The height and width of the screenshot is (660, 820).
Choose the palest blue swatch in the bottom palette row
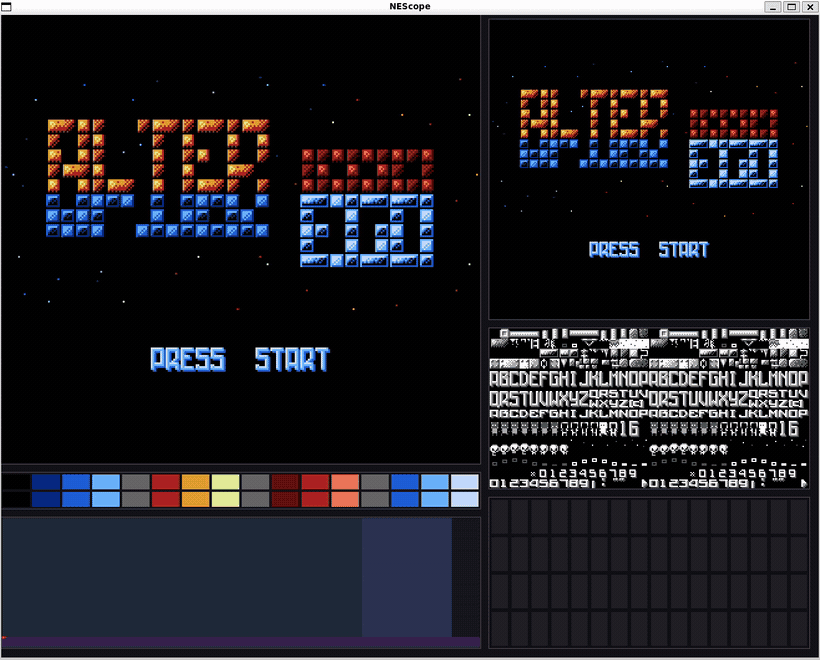[x=465, y=499]
